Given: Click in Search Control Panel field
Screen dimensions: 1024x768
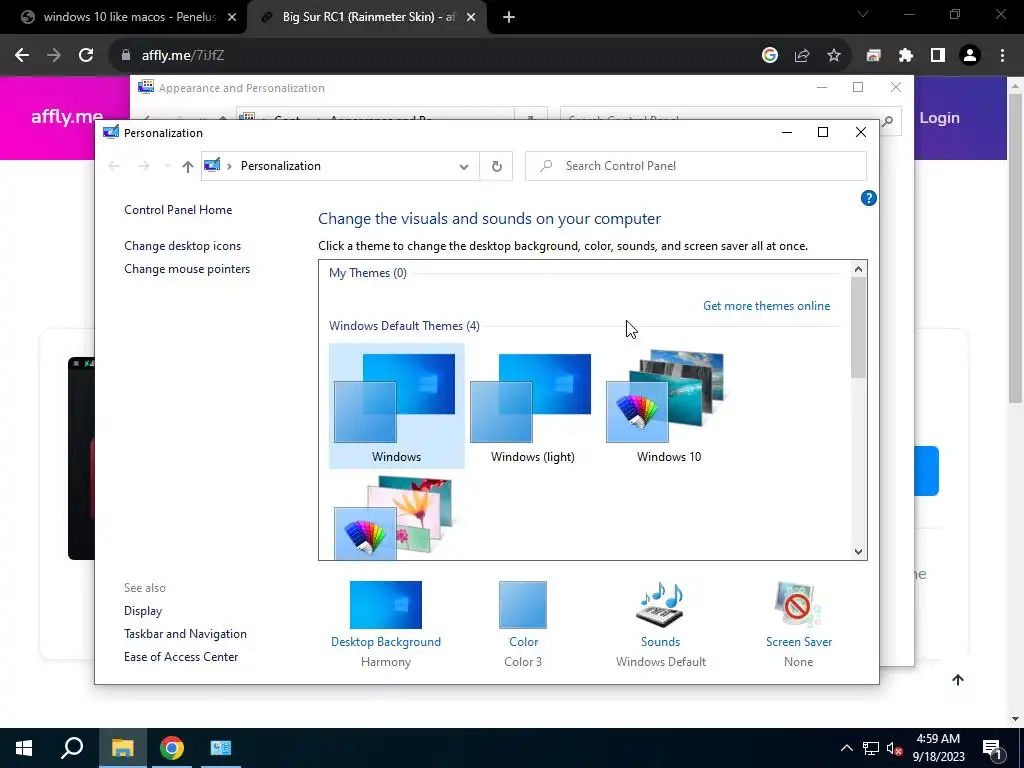Looking at the screenshot, I should (696, 166).
